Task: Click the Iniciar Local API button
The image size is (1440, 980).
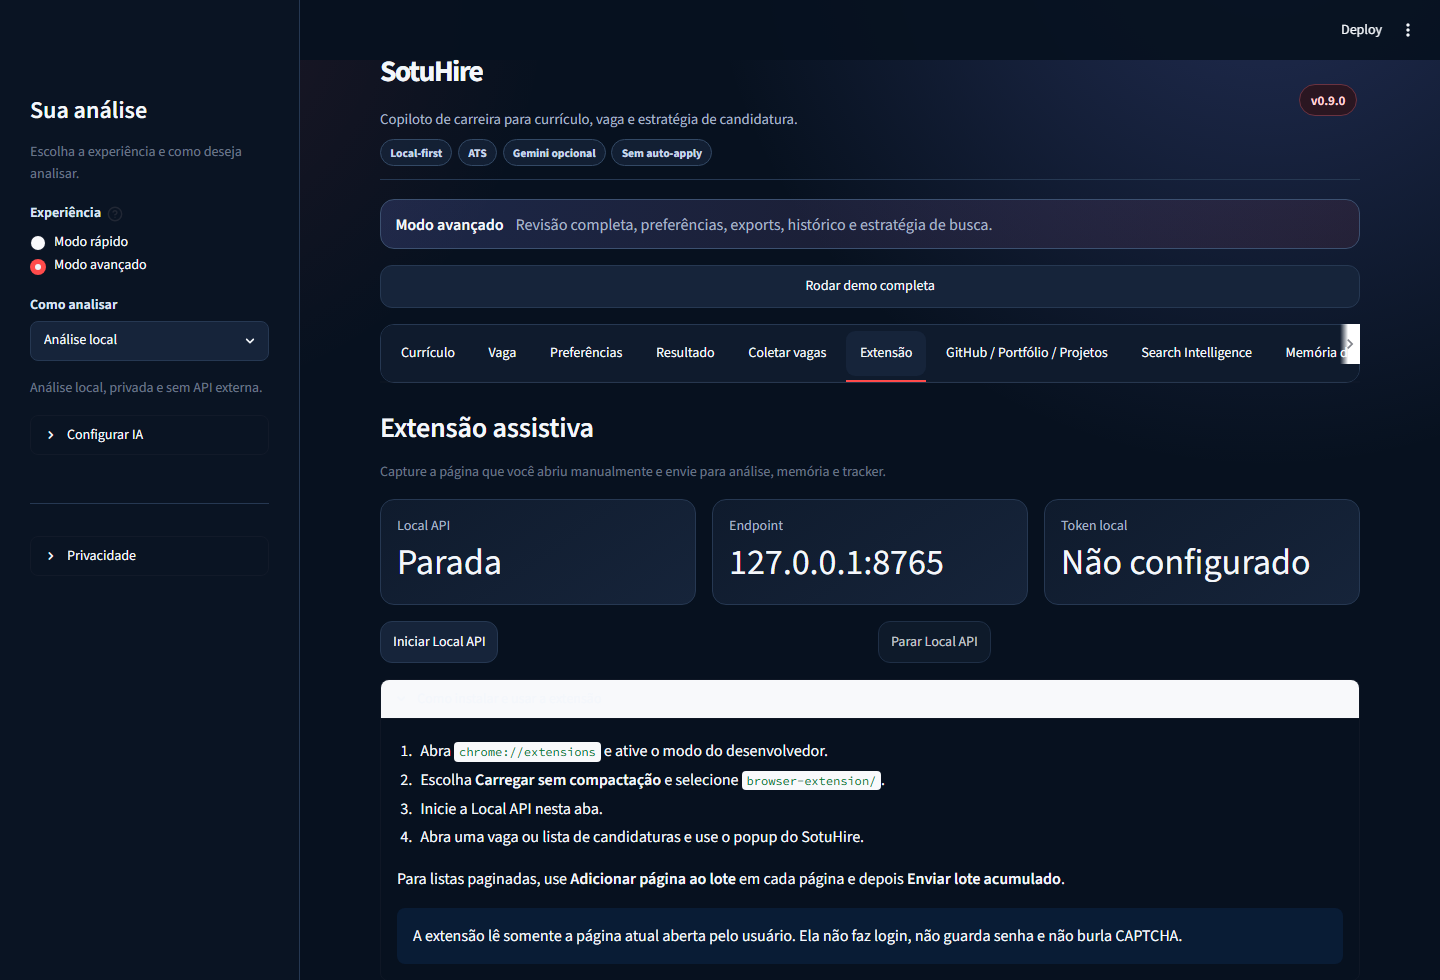Action: pos(439,642)
